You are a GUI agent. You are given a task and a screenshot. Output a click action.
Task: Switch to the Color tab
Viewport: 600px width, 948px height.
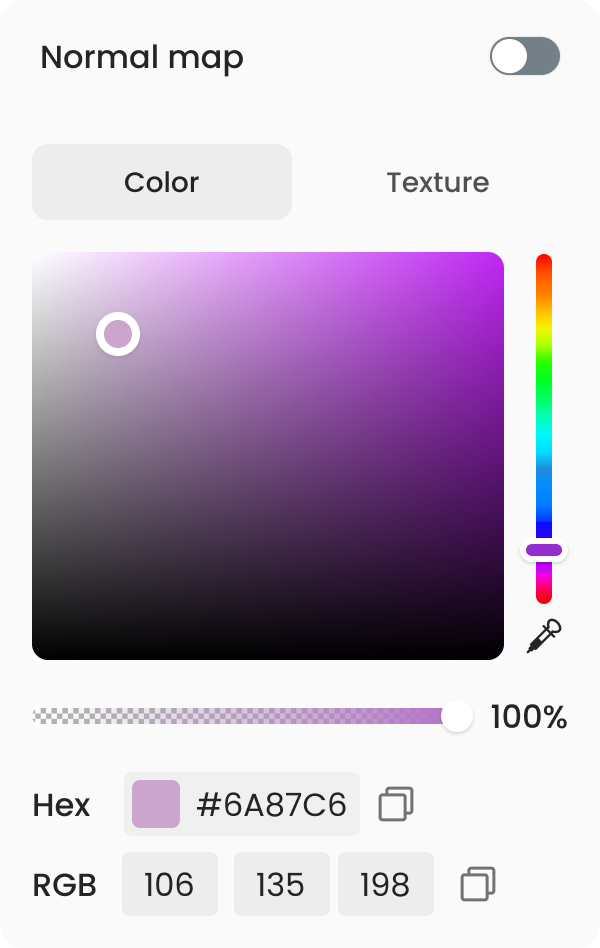tap(162, 182)
